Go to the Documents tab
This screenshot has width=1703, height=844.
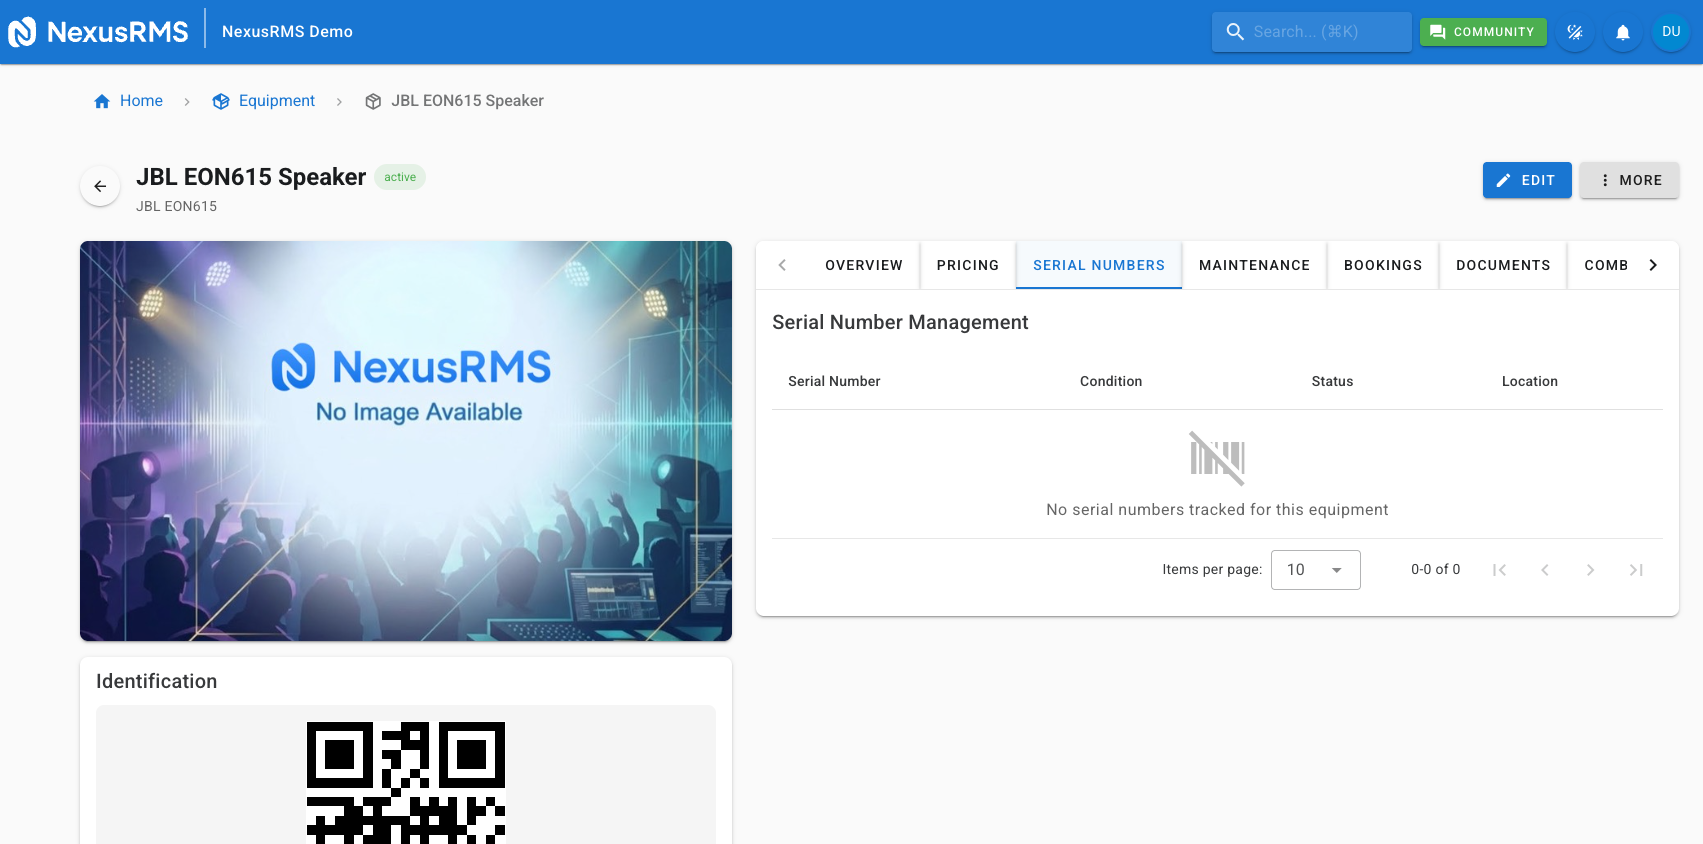[x=1502, y=265]
